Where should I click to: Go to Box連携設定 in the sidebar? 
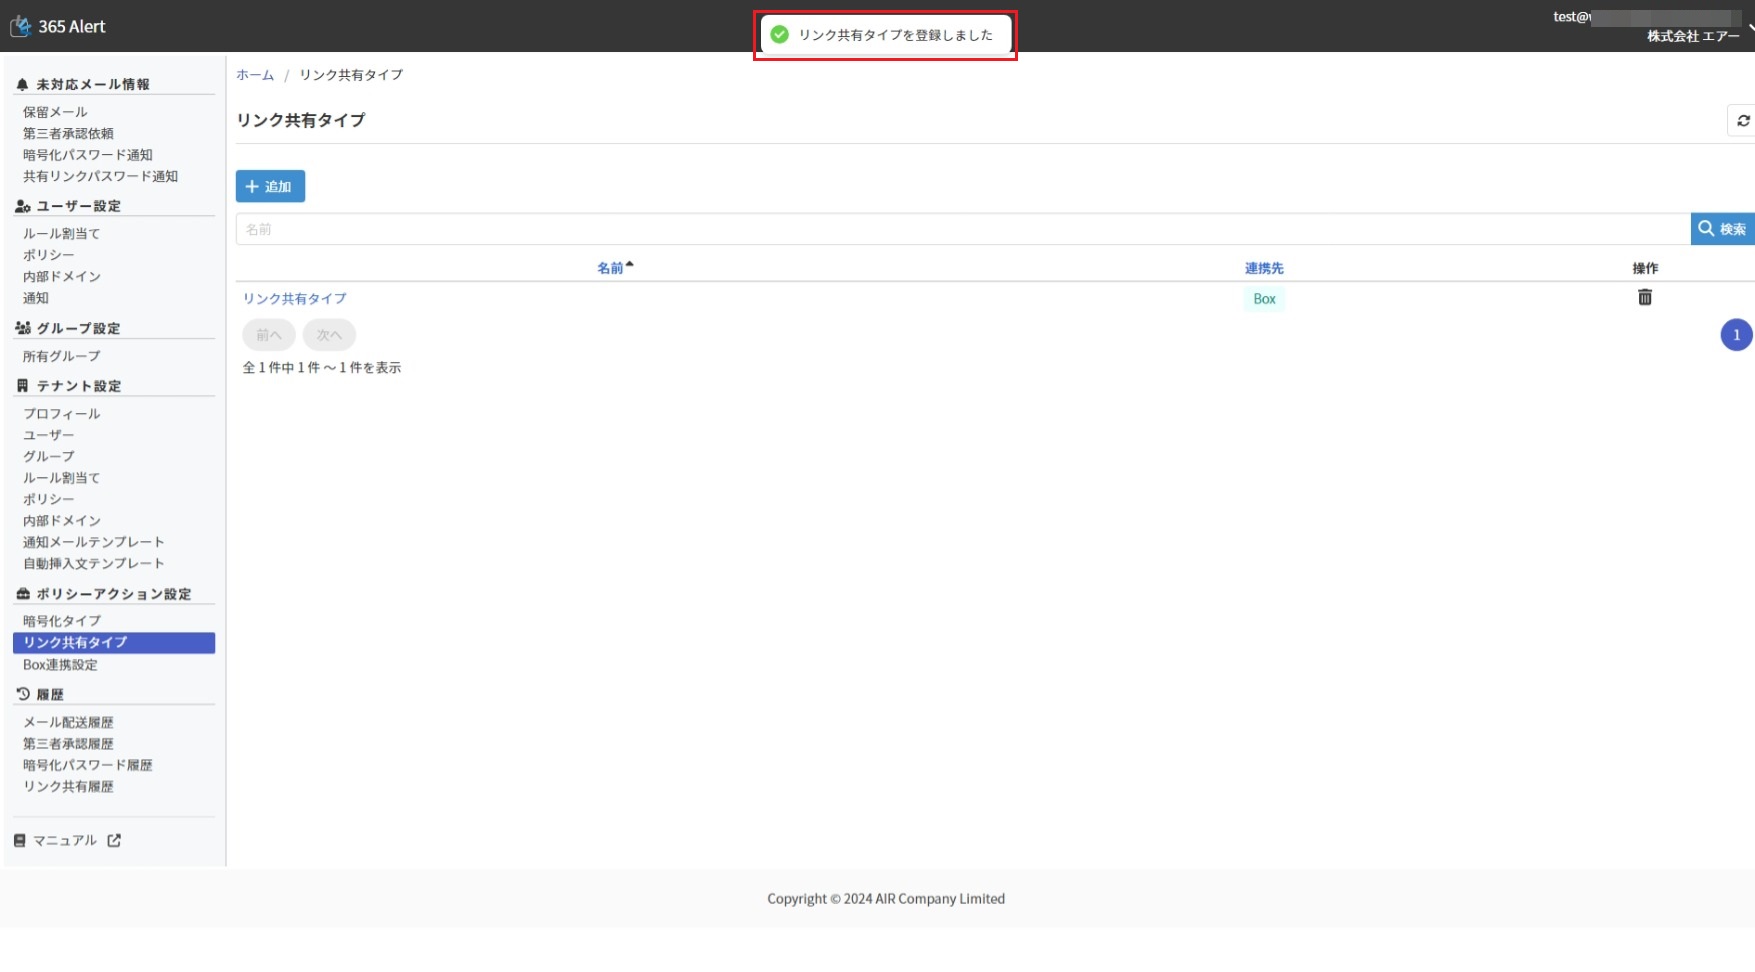pos(60,665)
